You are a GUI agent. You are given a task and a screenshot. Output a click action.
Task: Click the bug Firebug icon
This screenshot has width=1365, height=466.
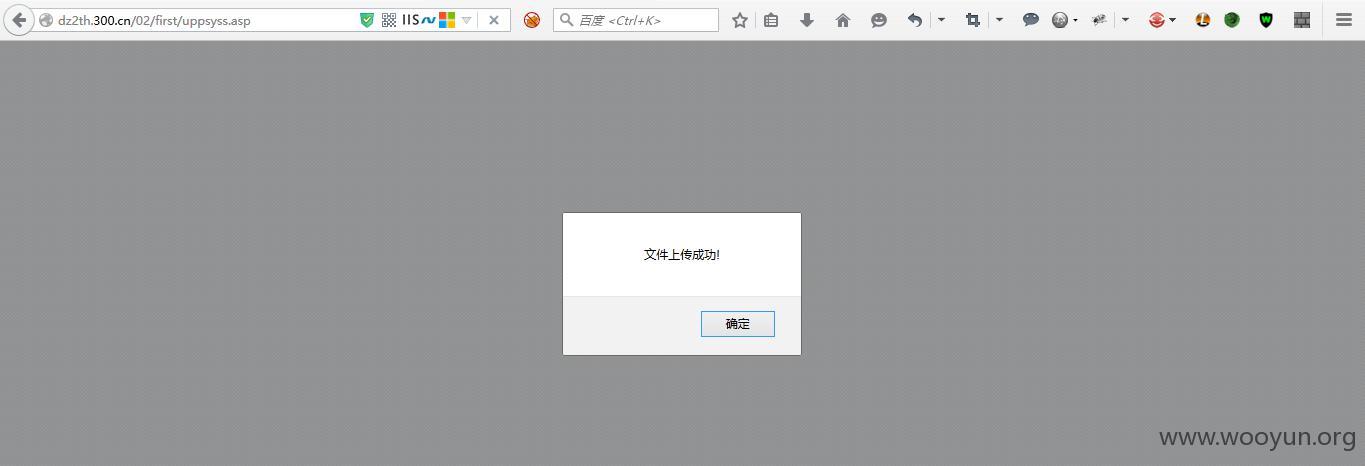tap(1100, 20)
